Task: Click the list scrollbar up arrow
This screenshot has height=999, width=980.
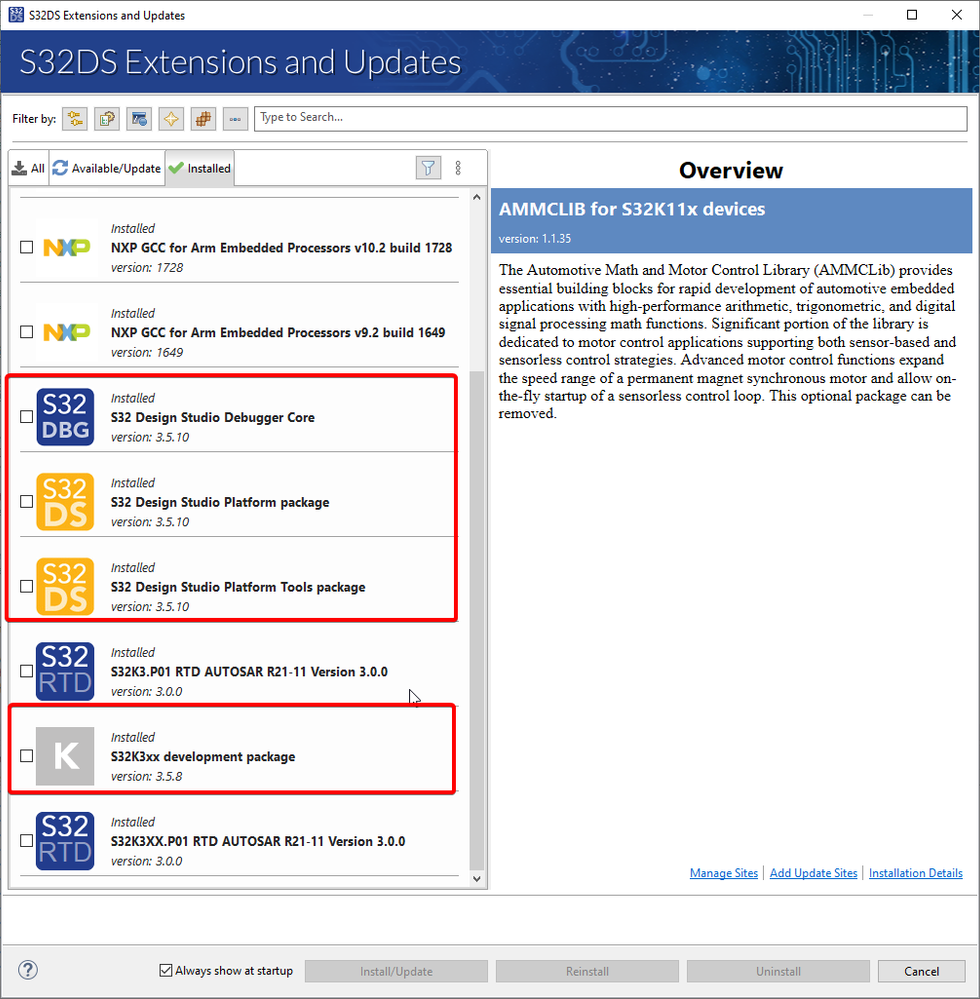Action: tap(477, 198)
